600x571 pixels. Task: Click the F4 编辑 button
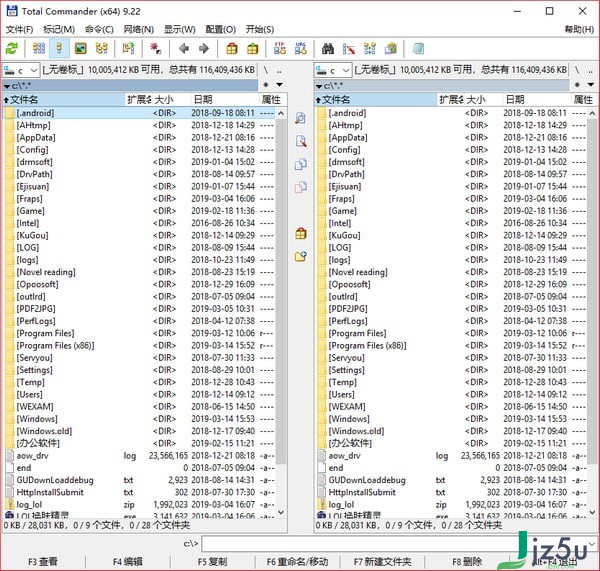pyautogui.click(x=128, y=562)
